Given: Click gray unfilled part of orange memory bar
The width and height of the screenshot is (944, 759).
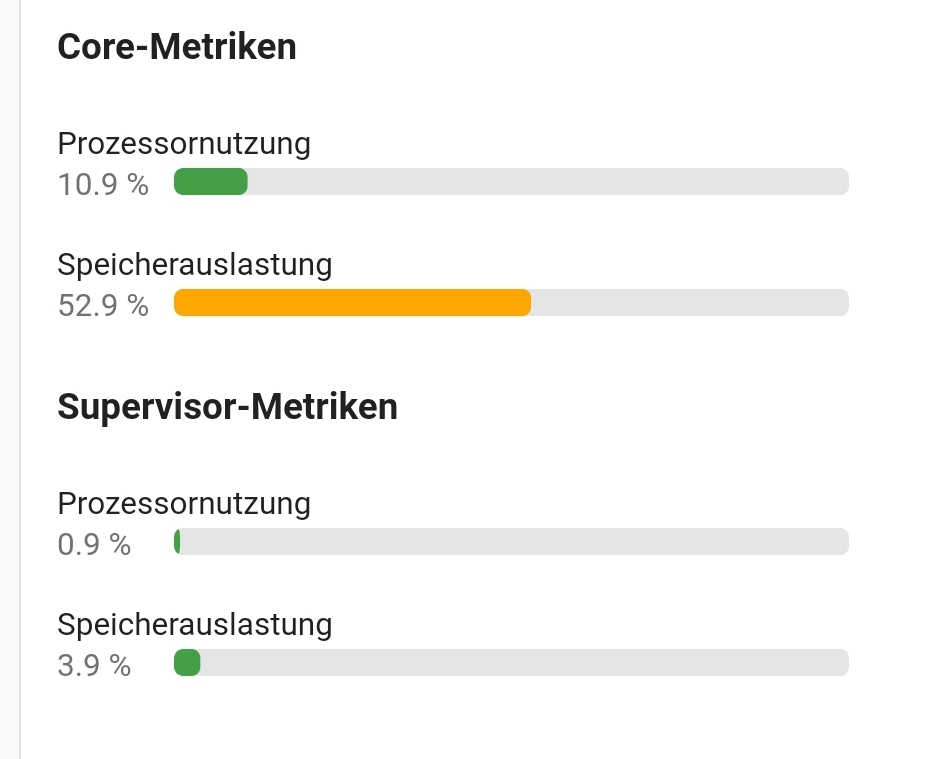Looking at the screenshot, I should tap(689, 303).
